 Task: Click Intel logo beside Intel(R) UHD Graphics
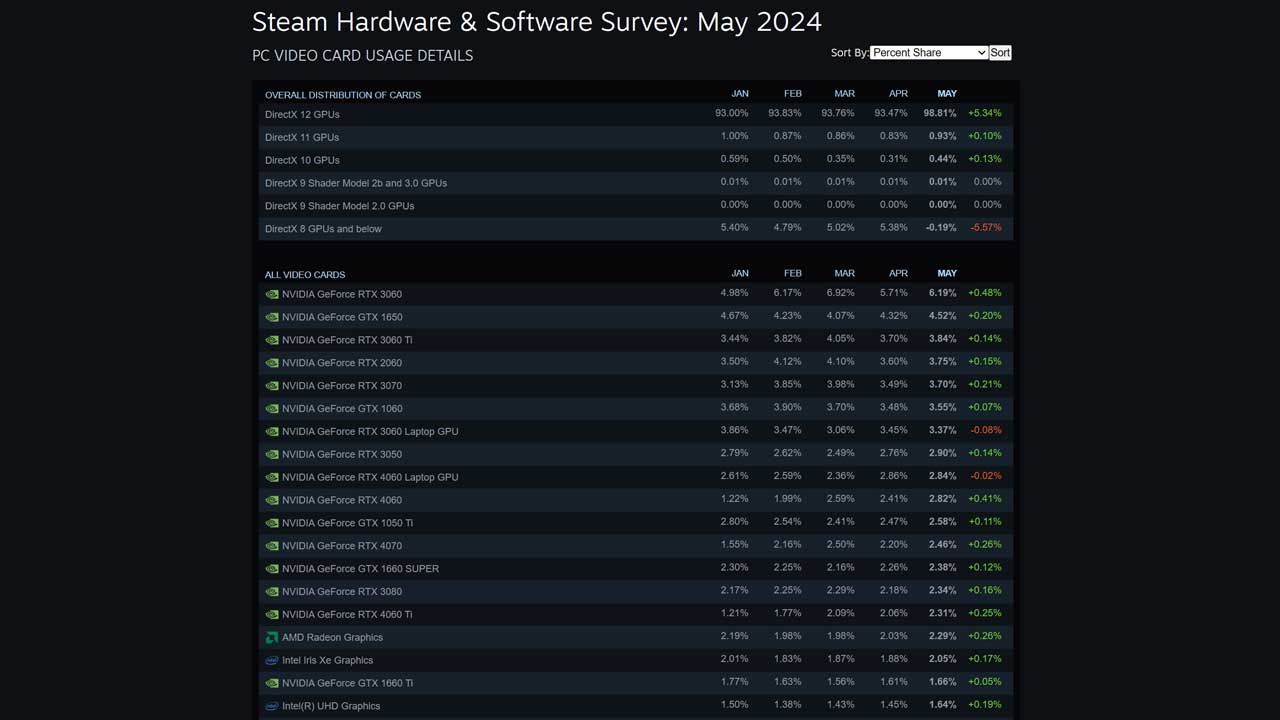272,706
